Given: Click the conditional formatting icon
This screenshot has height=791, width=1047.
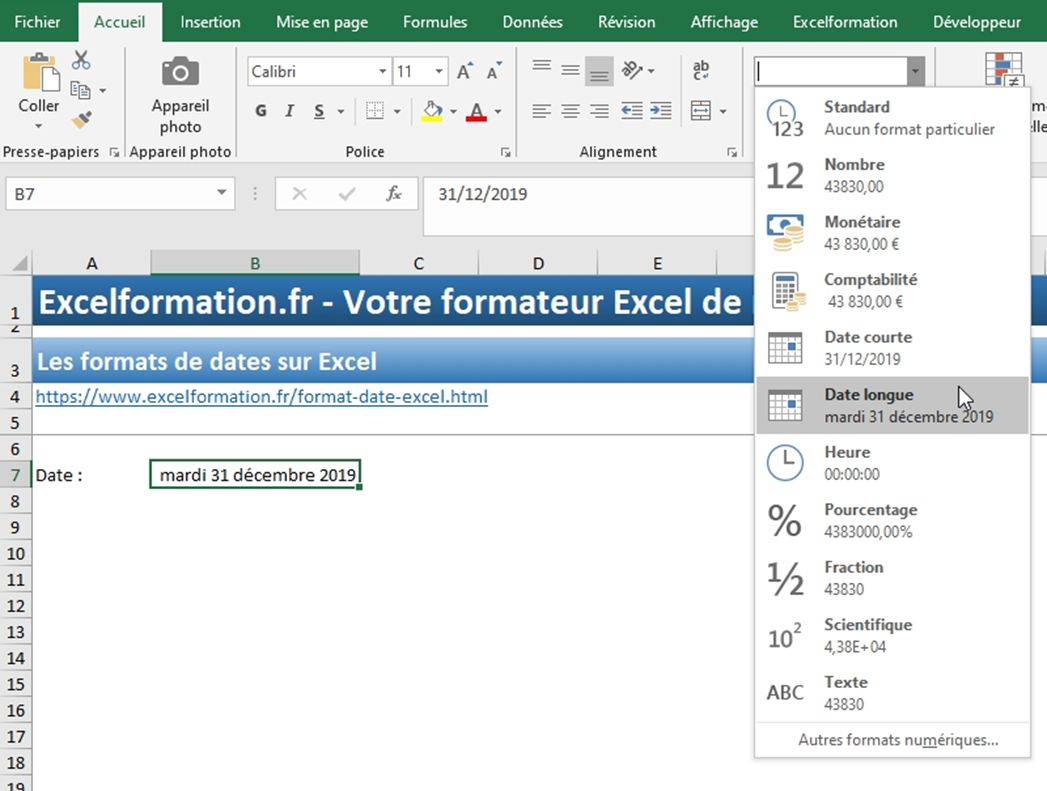Looking at the screenshot, I should pos(1004,69).
